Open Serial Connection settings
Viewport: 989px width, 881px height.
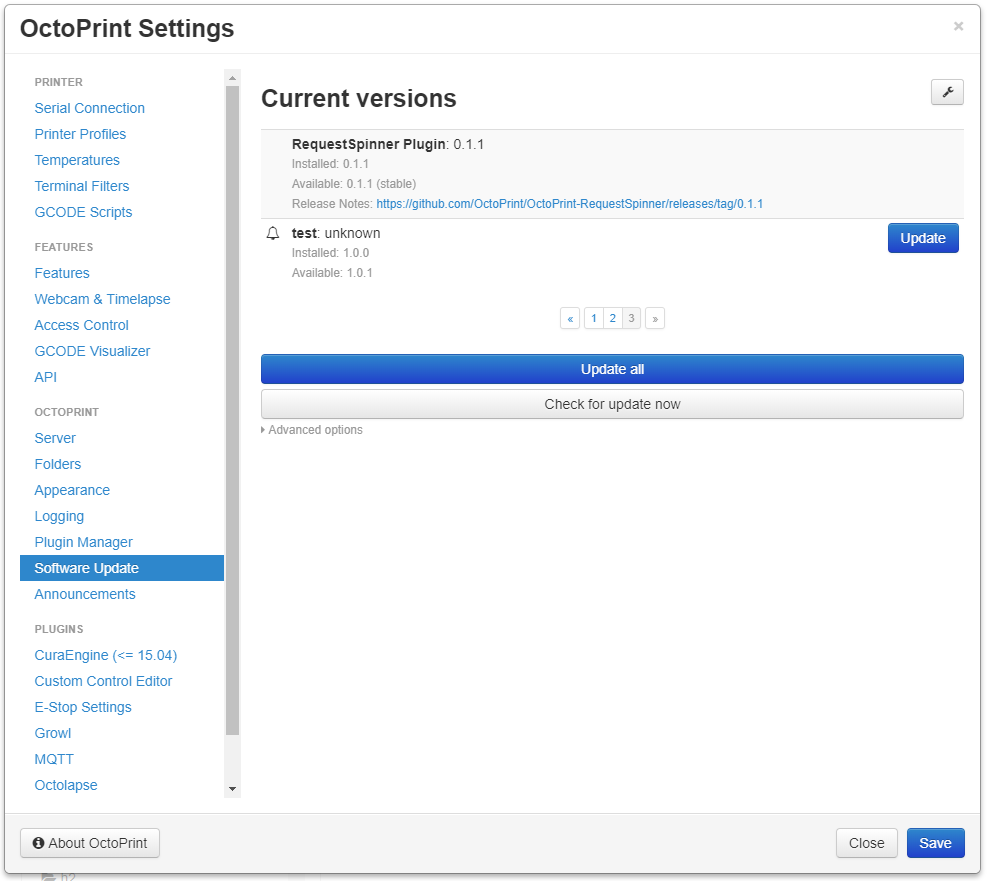[x=89, y=107]
